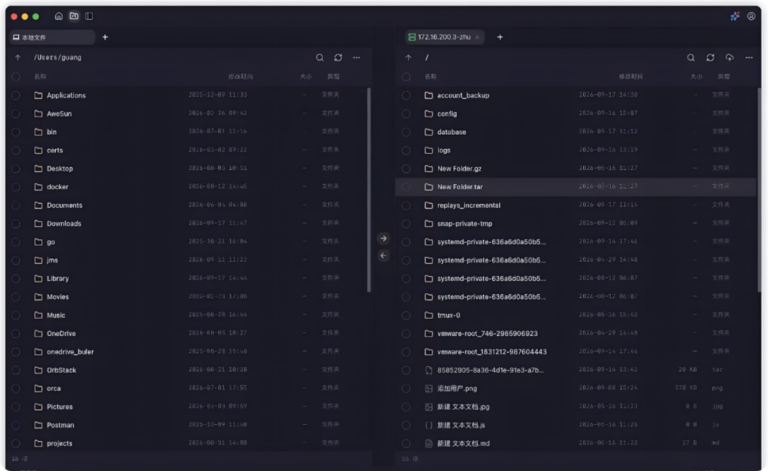Screen dimensions: 768x471
Task: Sort local files by 修改时间 column
Action: click(240, 77)
